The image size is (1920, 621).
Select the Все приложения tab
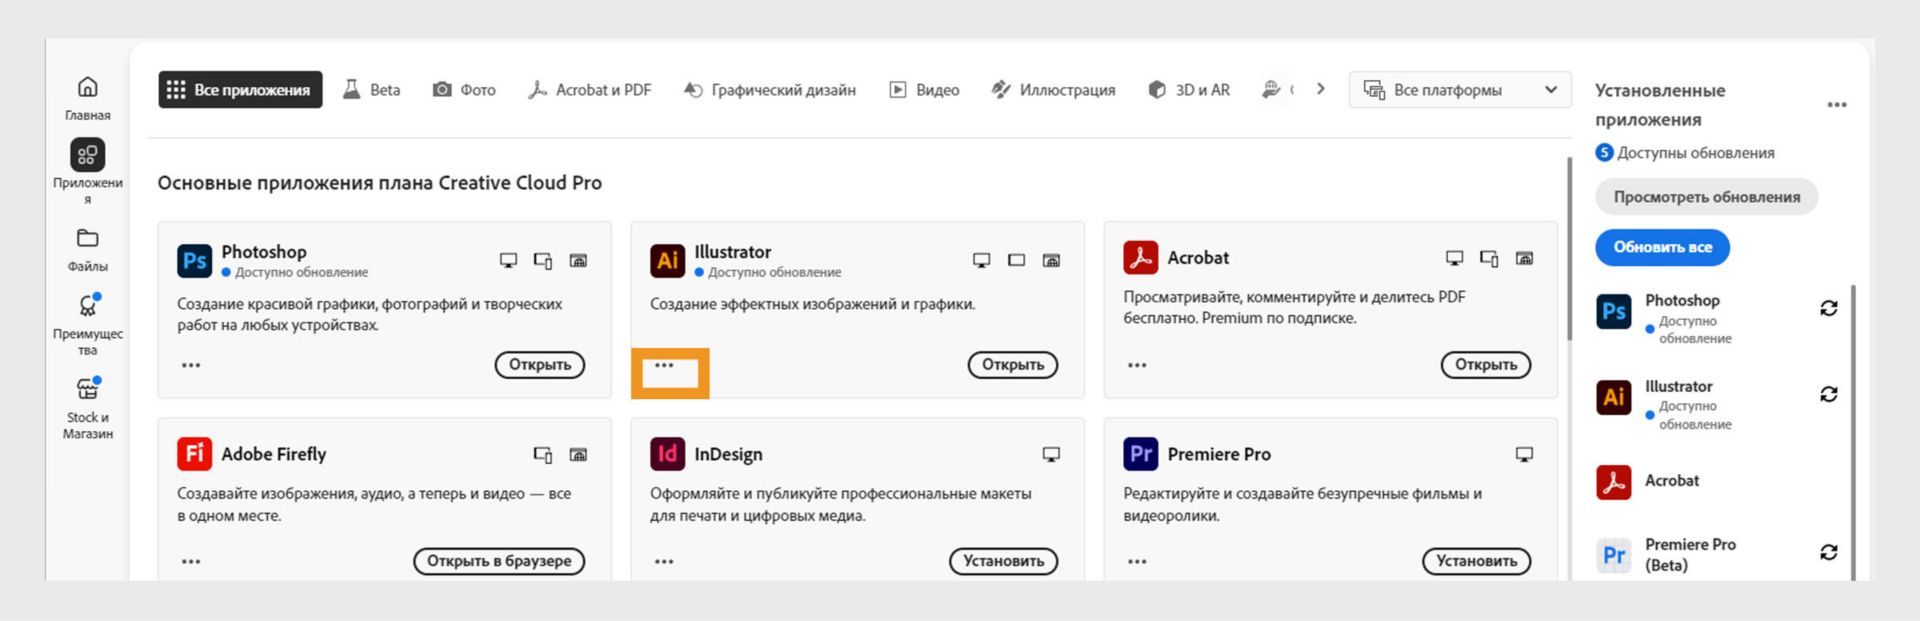[x=240, y=90]
